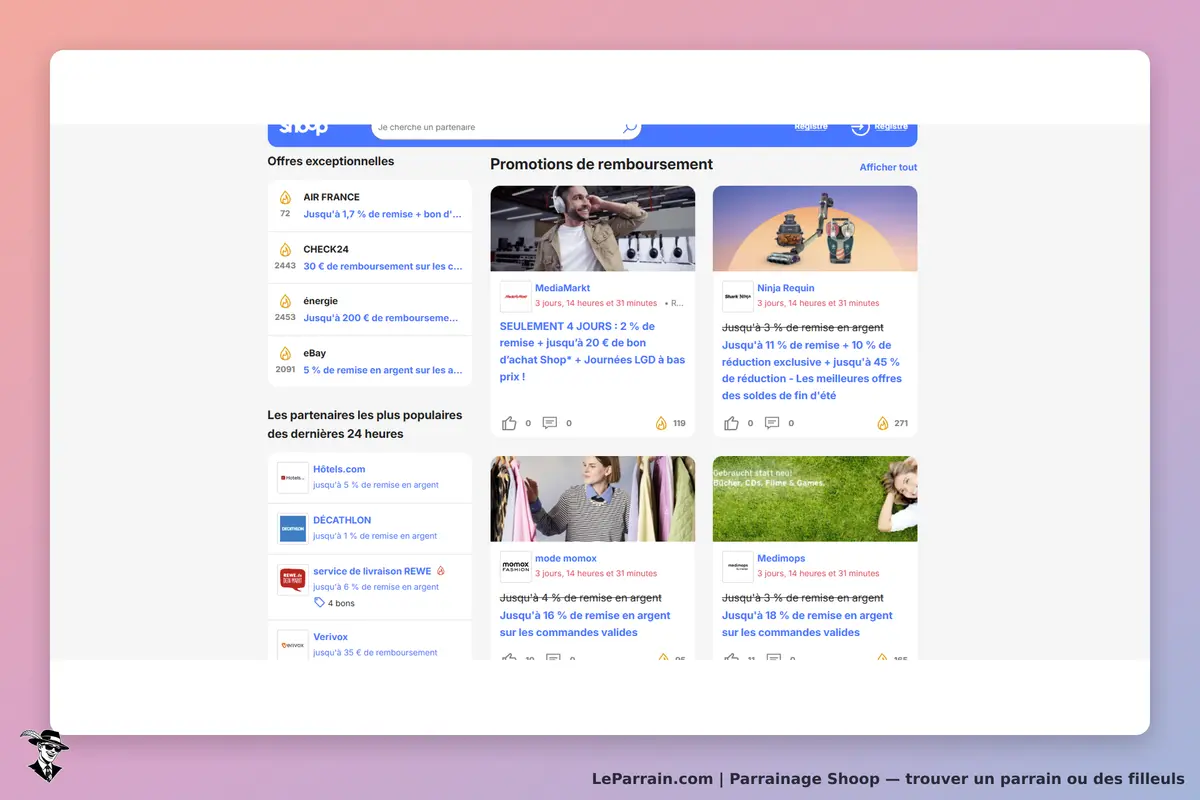Click the momox clothing rack image

point(593,499)
